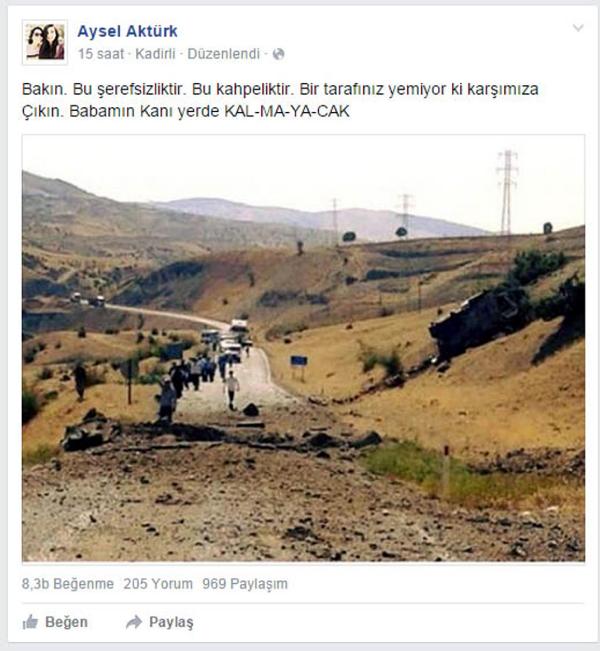Show the 8,3b Beğenme likes list
Screen dimensions: 600x651
[x=68, y=584]
